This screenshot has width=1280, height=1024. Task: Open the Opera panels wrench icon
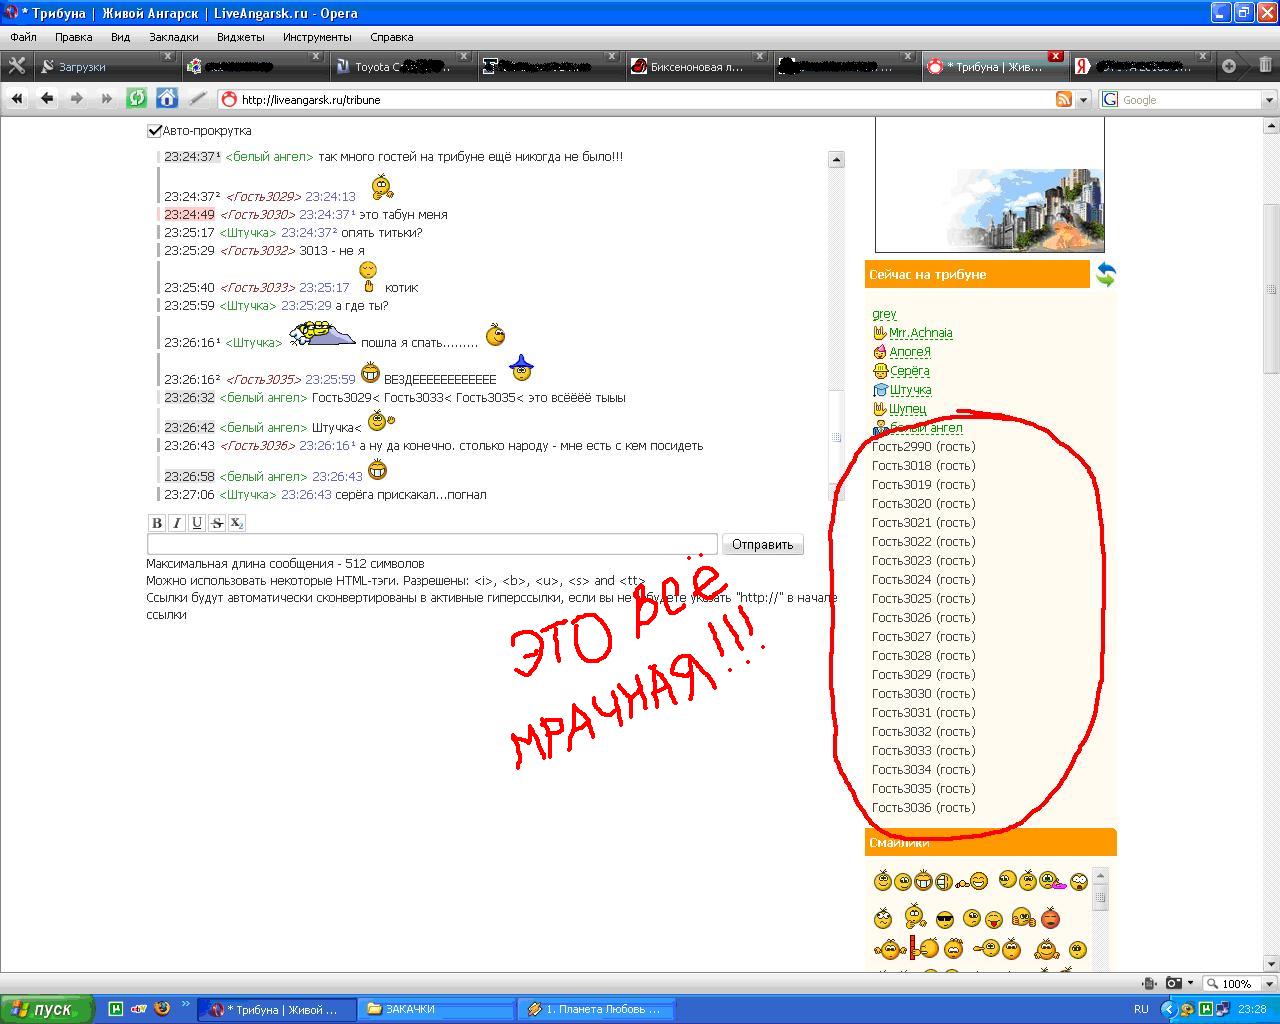(16, 66)
